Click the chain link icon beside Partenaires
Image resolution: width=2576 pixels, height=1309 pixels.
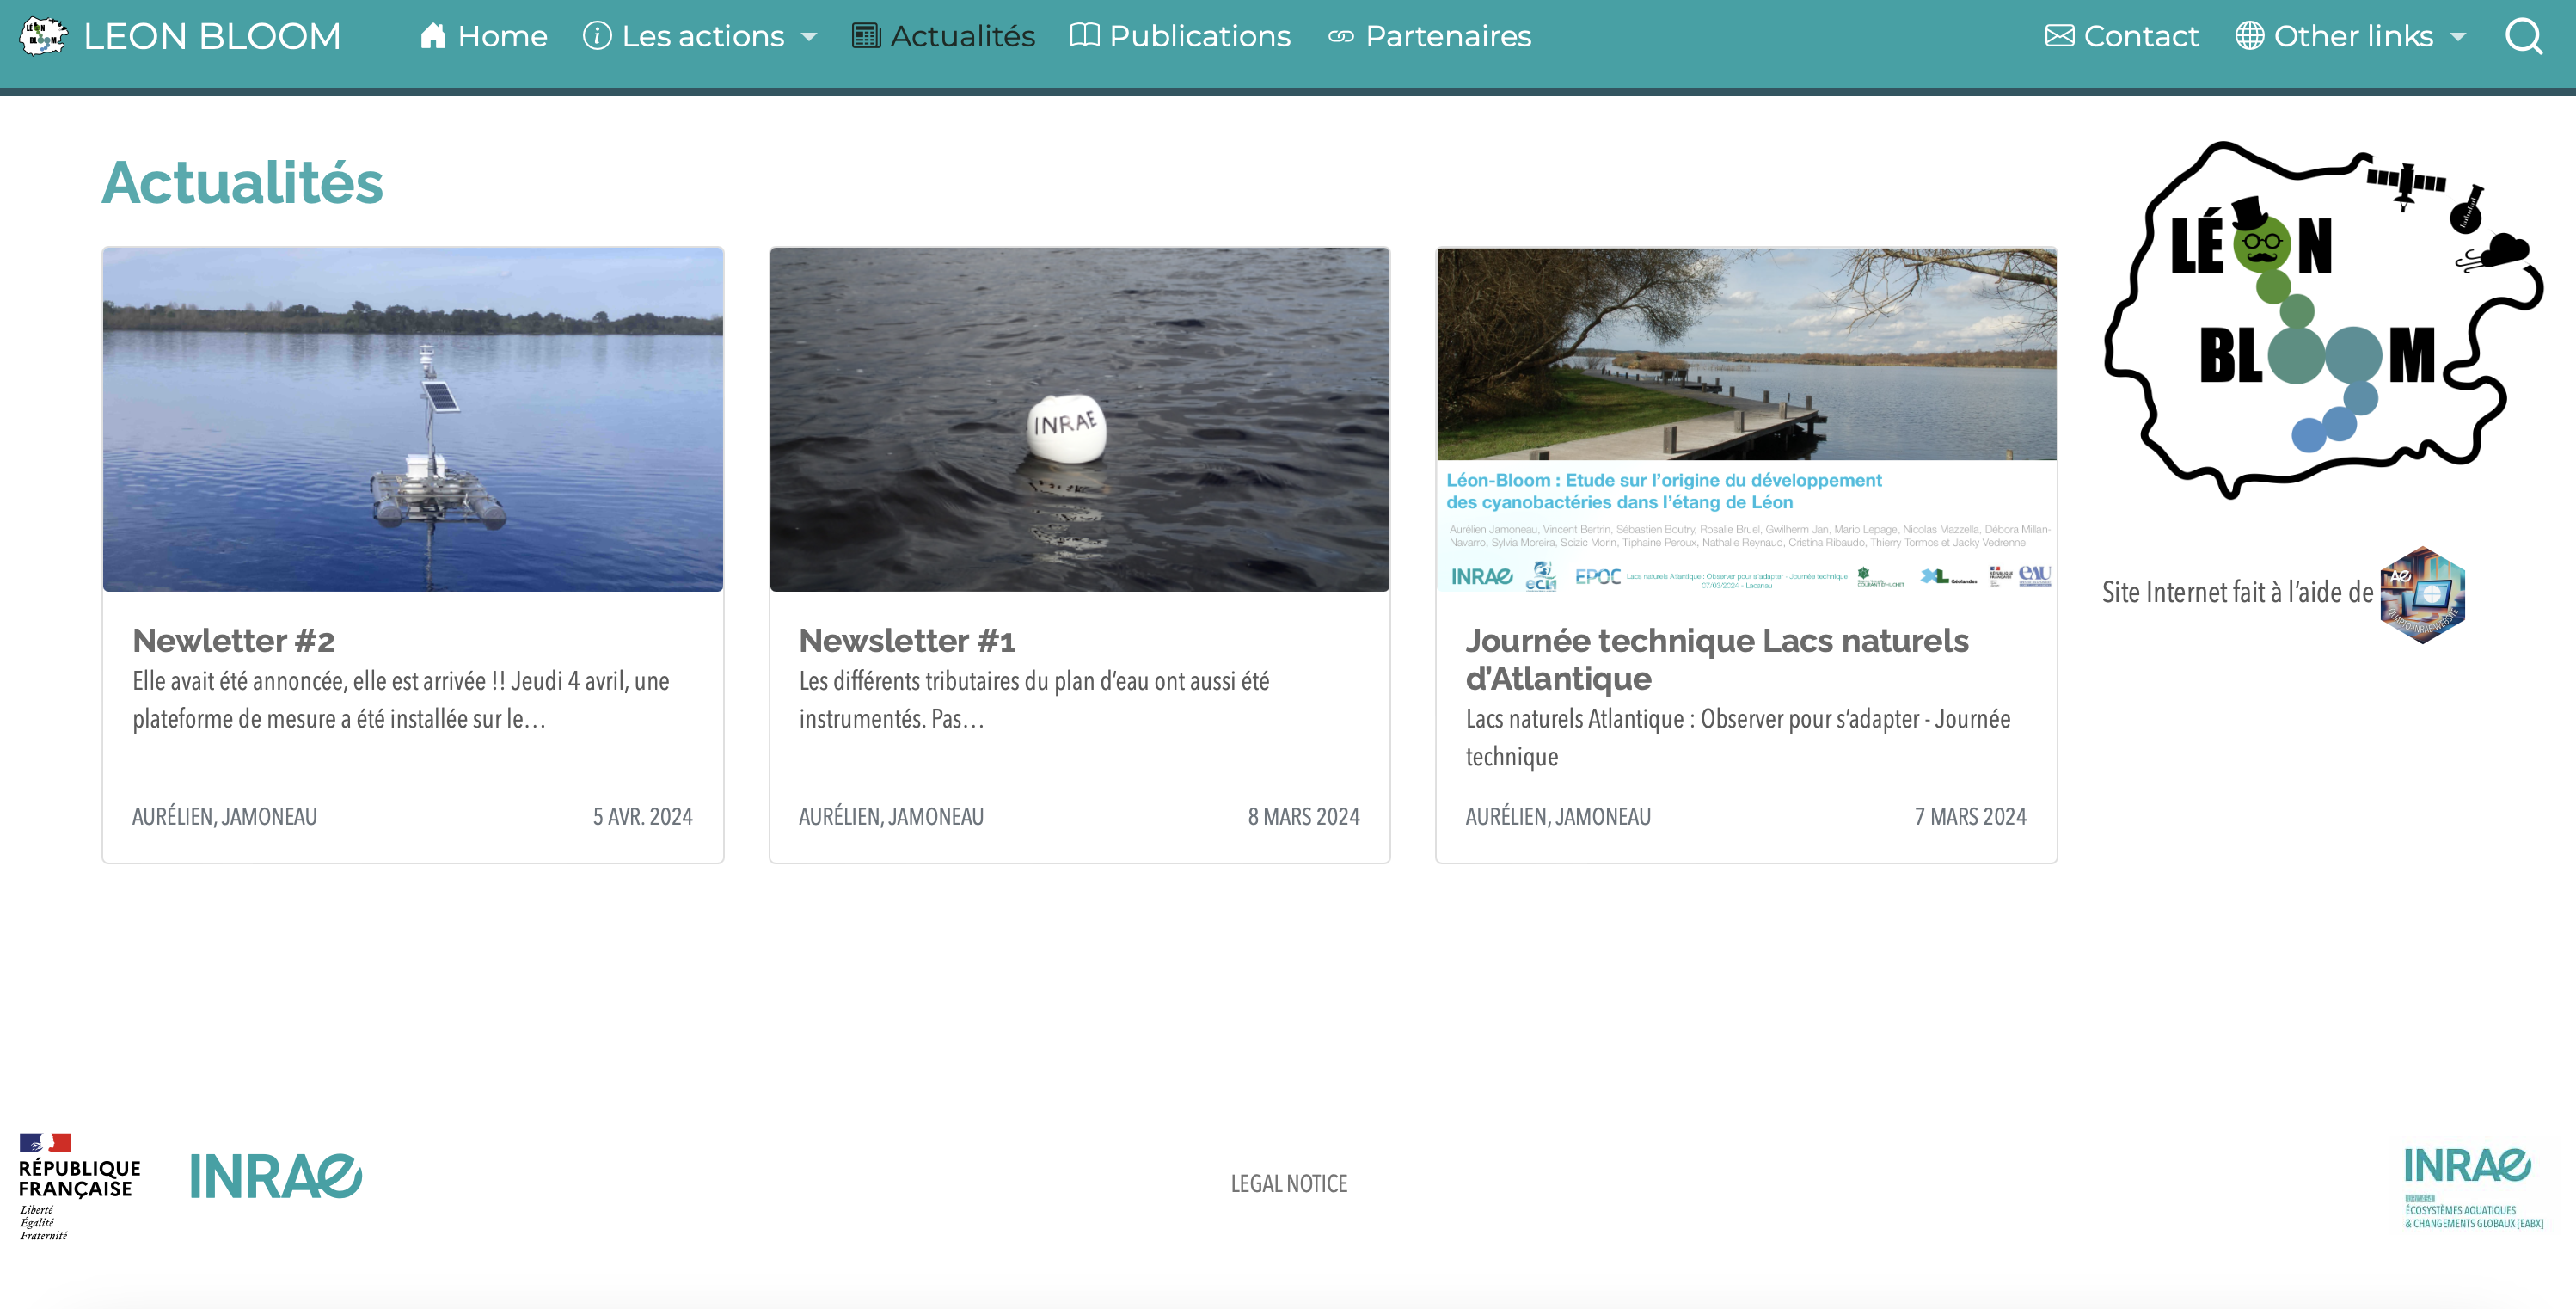[x=1340, y=37]
